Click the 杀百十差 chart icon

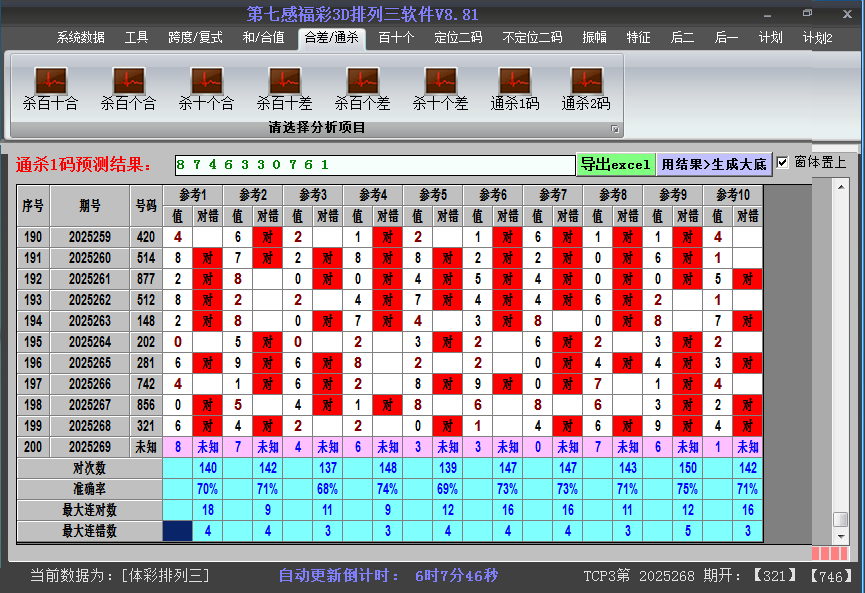[x=284, y=88]
